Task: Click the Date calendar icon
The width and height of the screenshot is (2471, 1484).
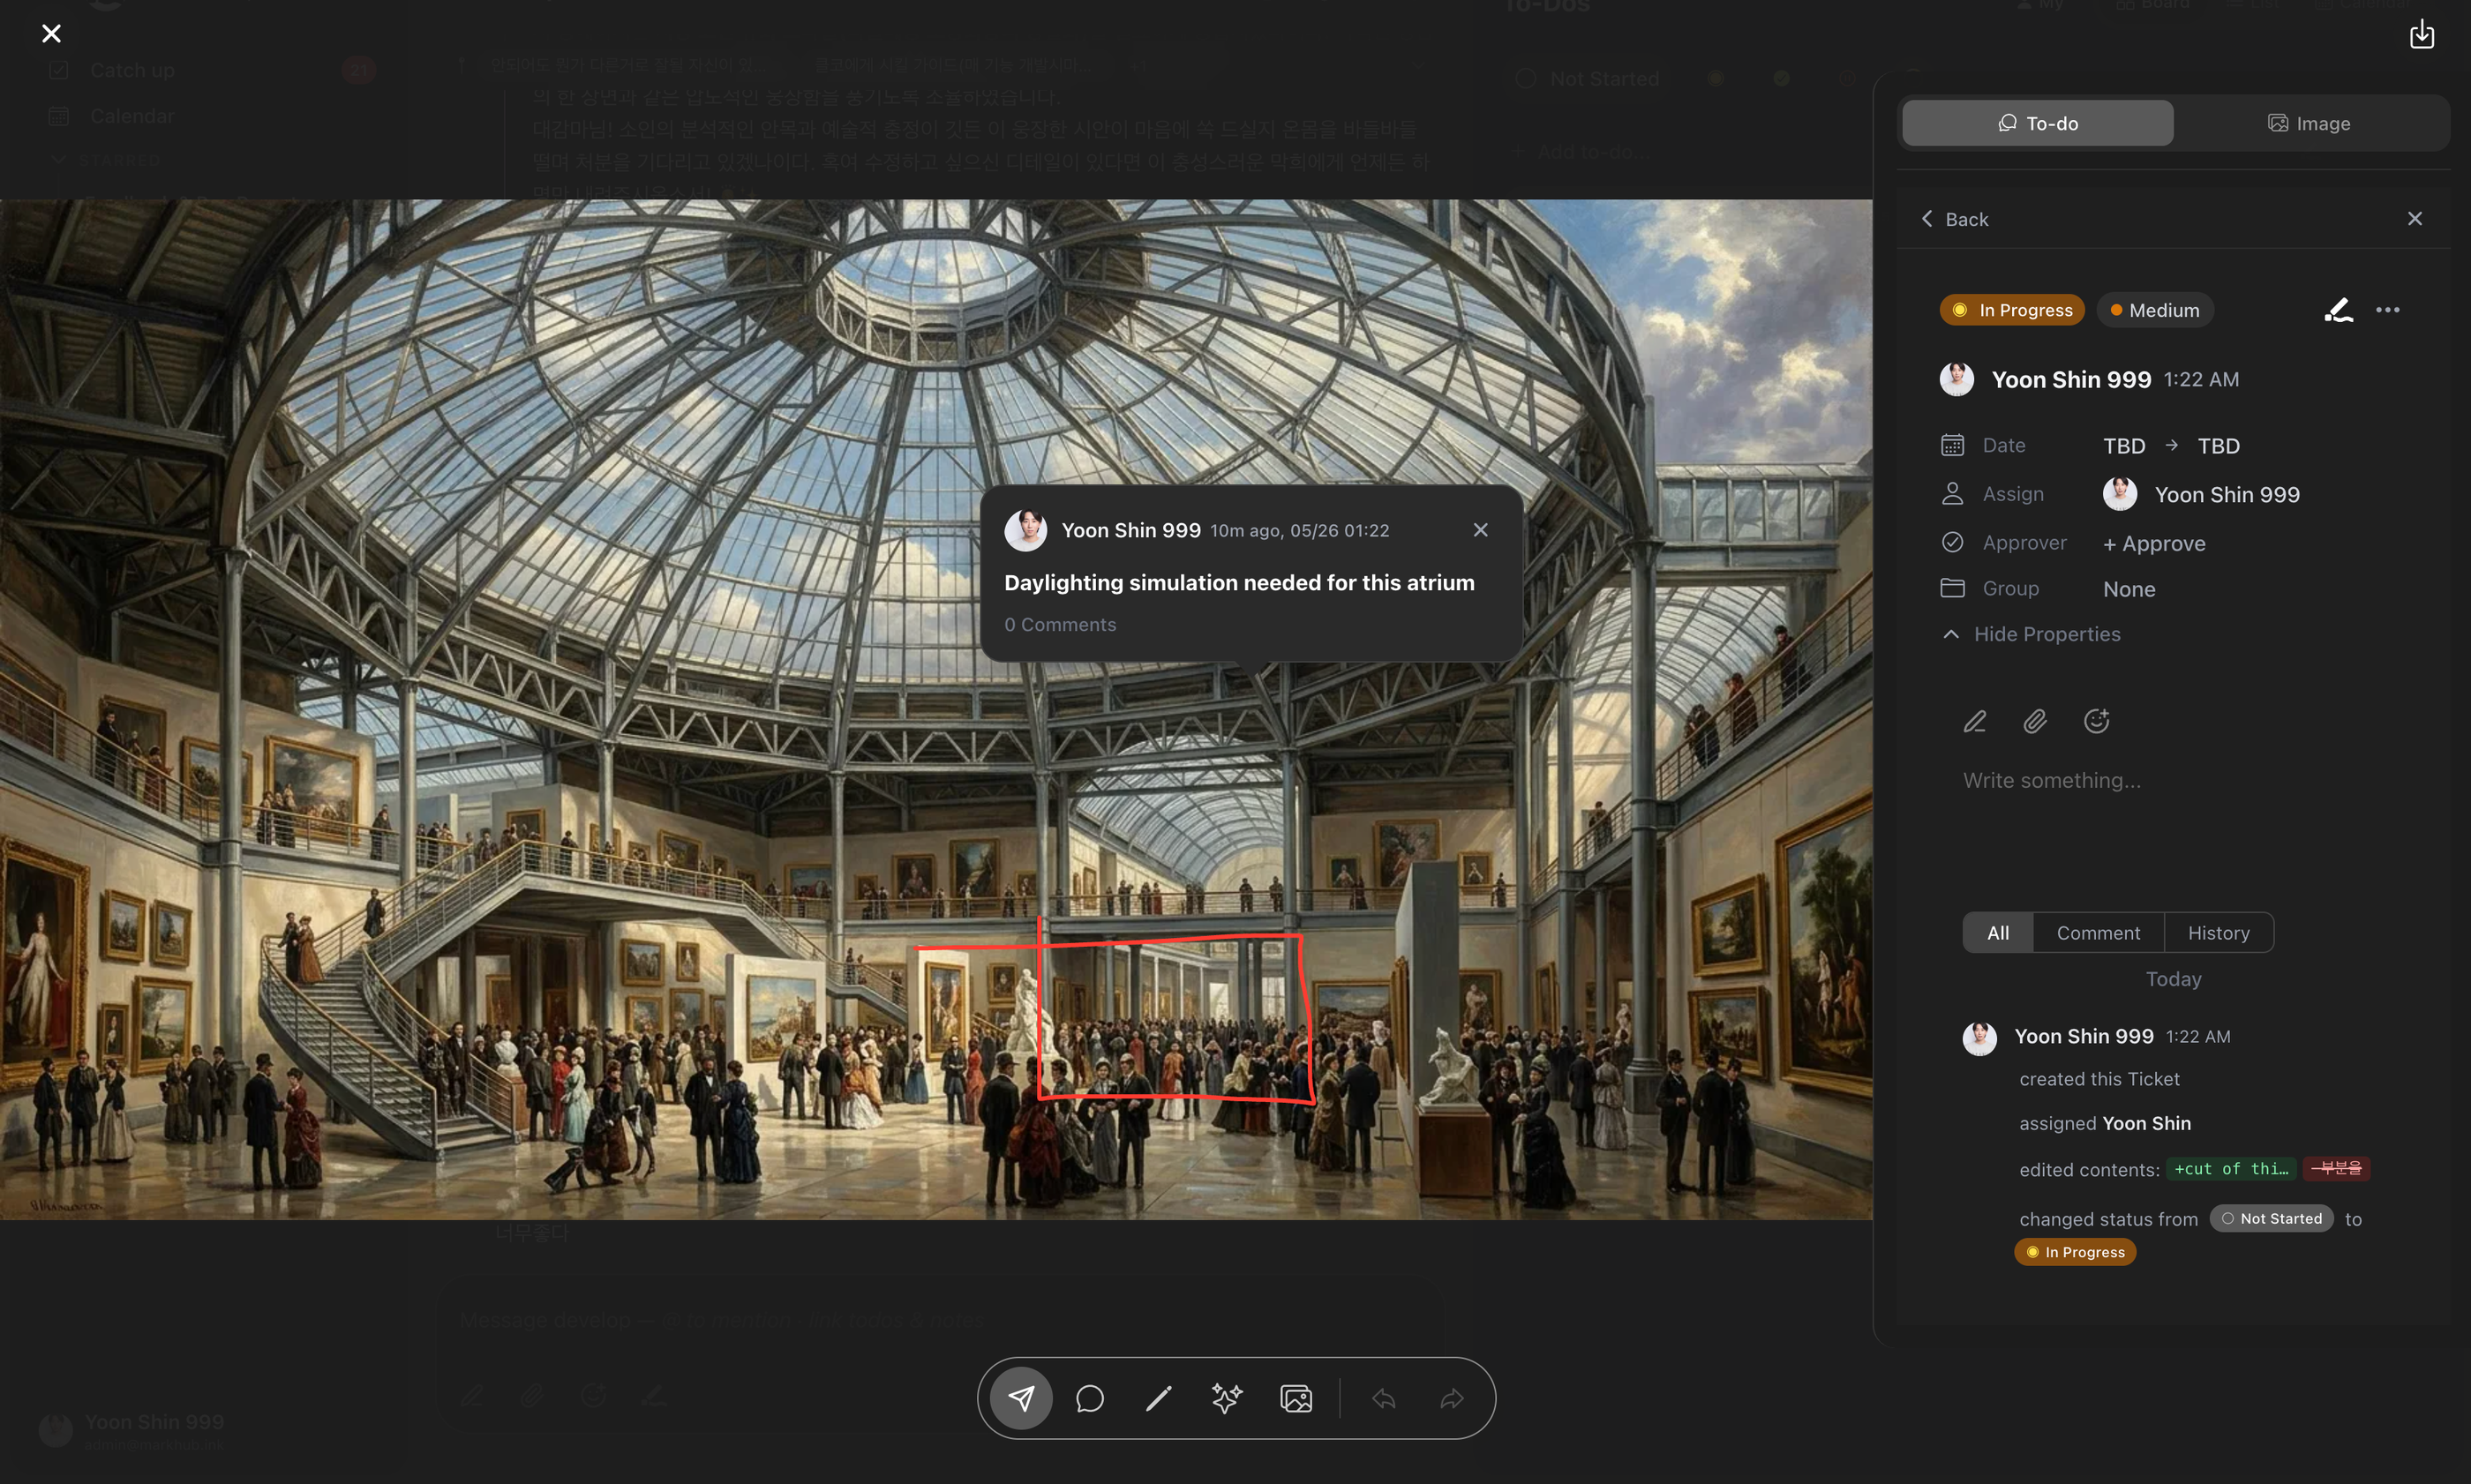Action: click(x=1952, y=445)
